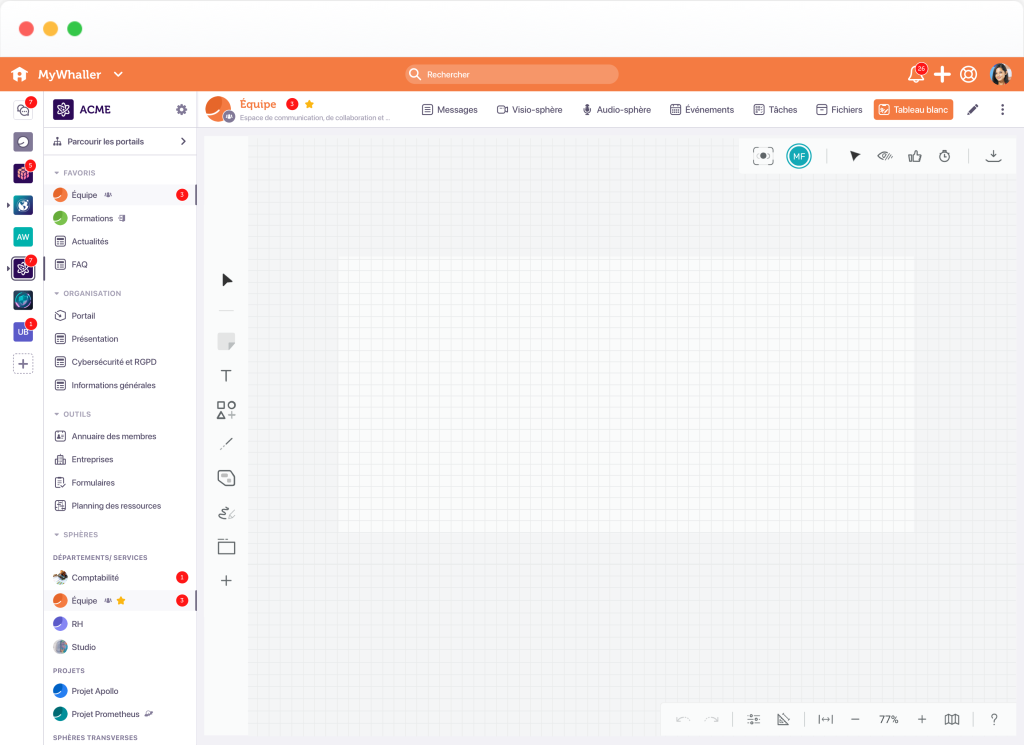1024x745 pixels.
Task: Download the whiteboard export
Action: point(993,156)
